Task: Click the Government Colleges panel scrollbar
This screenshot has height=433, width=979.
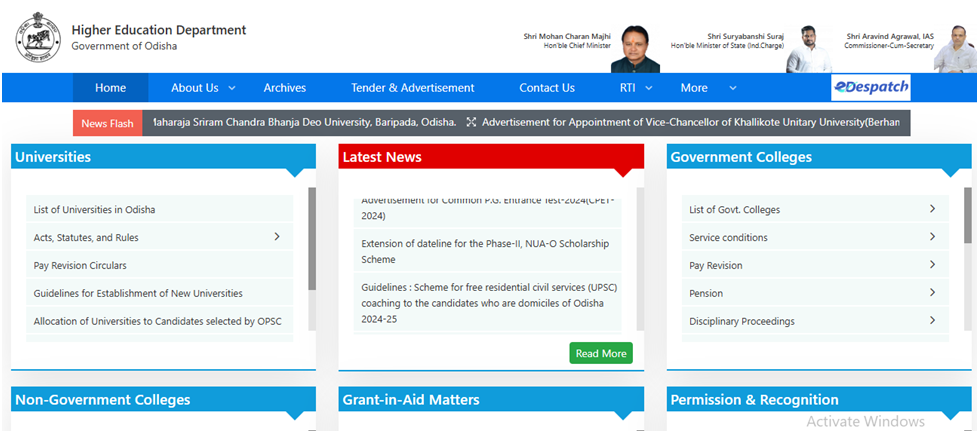Action: click(968, 215)
